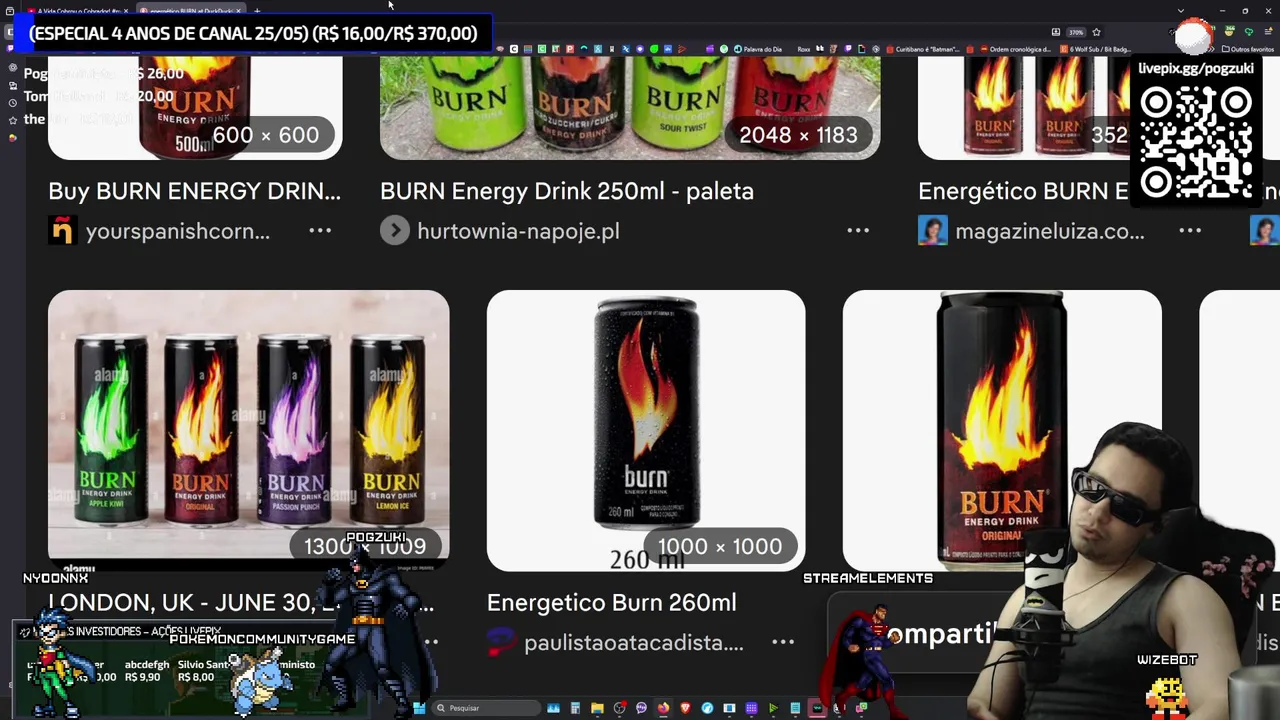Visit the yourspanishcorn... source link
This screenshot has width=1280, height=720.
[177, 231]
